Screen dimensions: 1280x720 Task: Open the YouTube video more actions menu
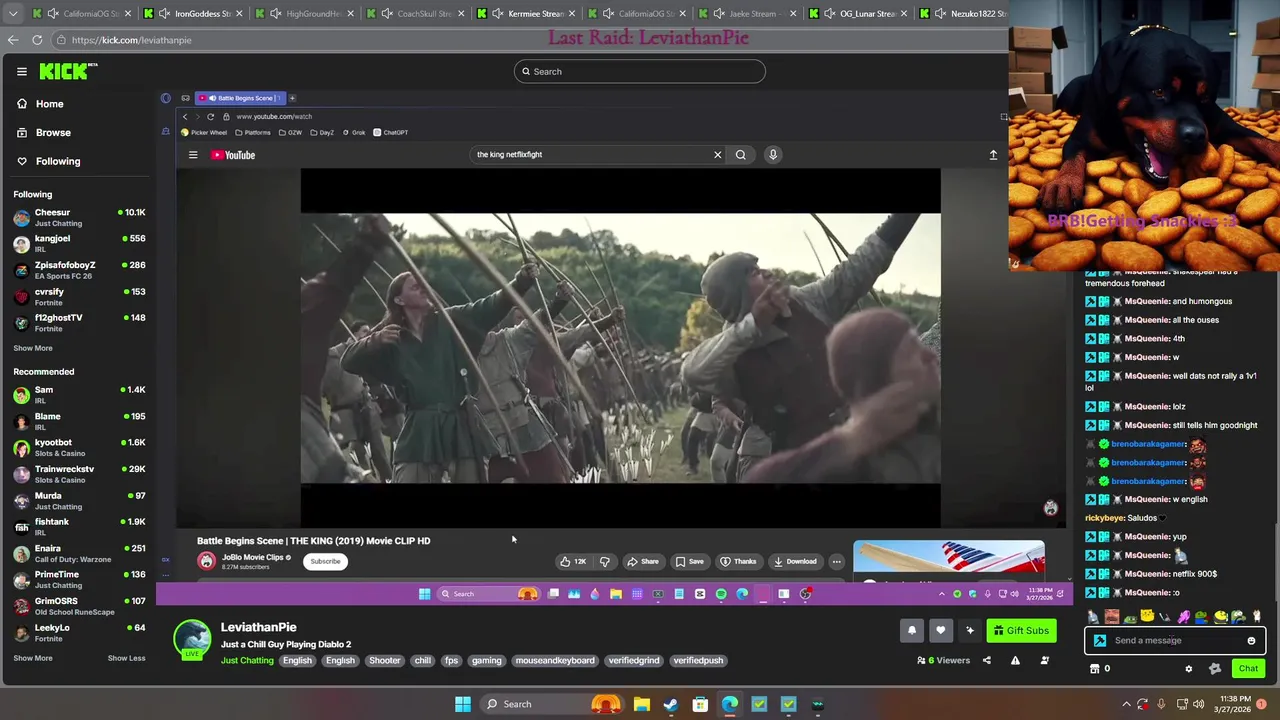click(837, 561)
